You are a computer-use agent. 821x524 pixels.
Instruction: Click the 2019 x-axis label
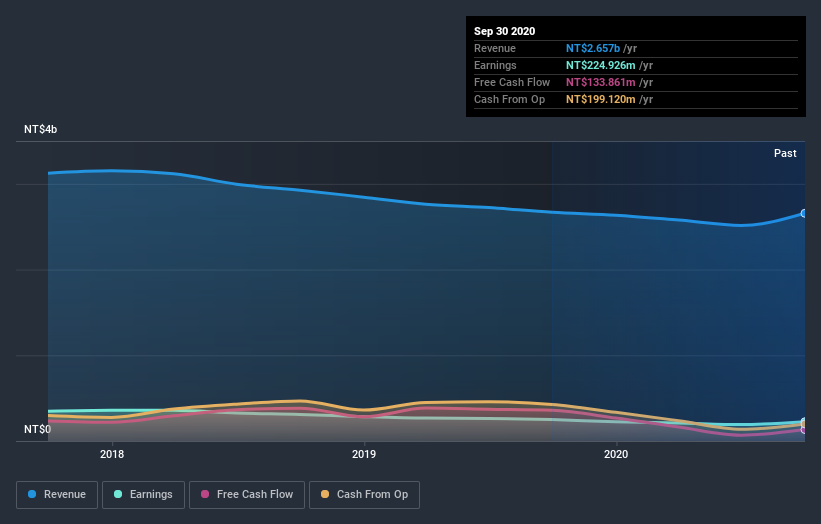point(364,454)
